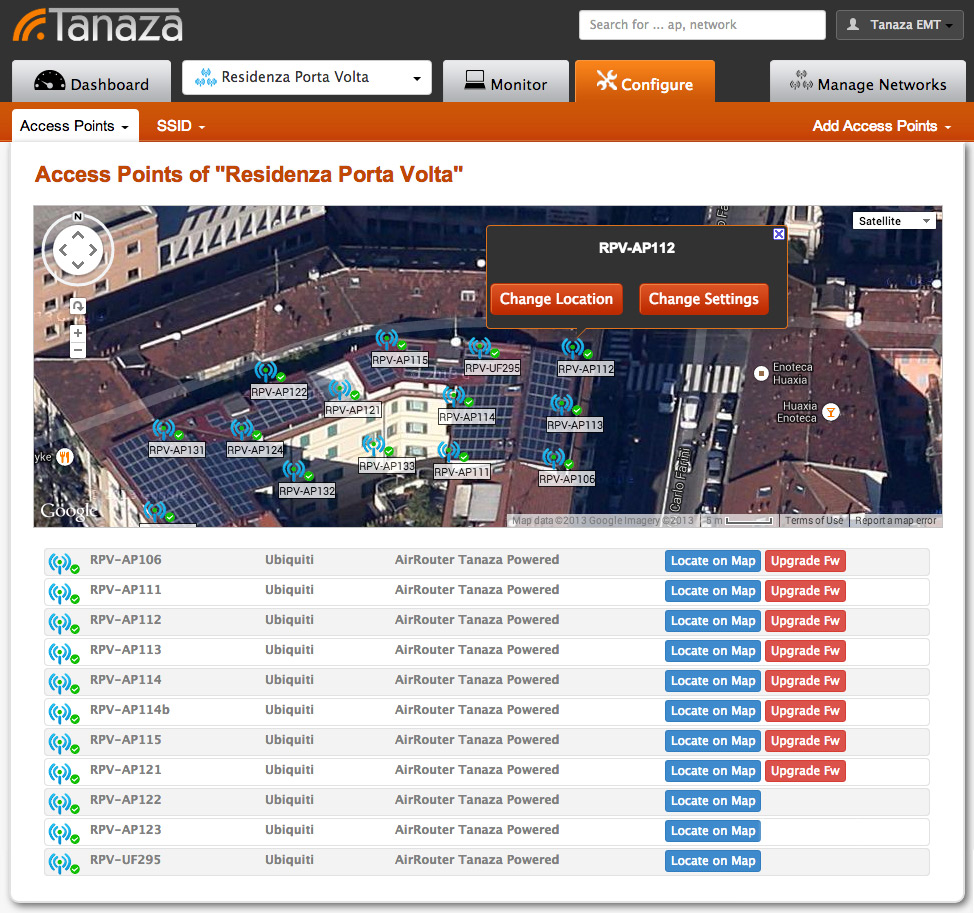The width and height of the screenshot is (974, 913).
Task: Upgrade firmware for RPV-AP113
Action: tap(805, 651)
